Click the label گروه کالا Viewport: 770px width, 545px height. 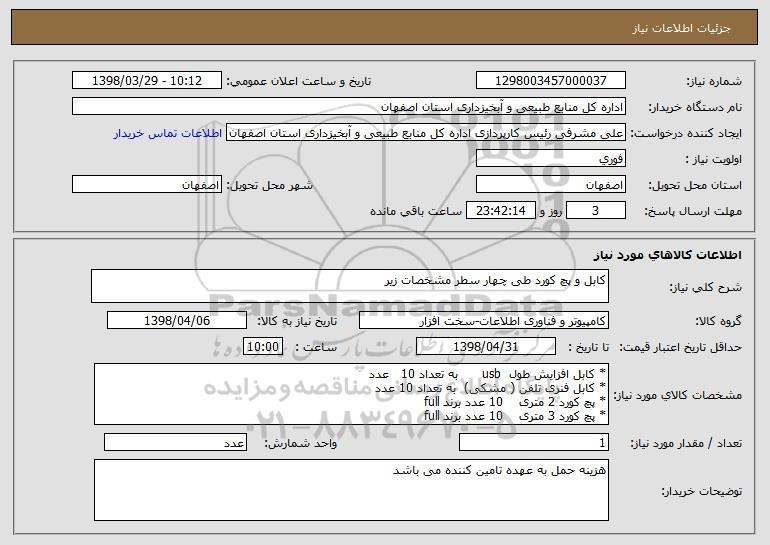pos(719,322)
